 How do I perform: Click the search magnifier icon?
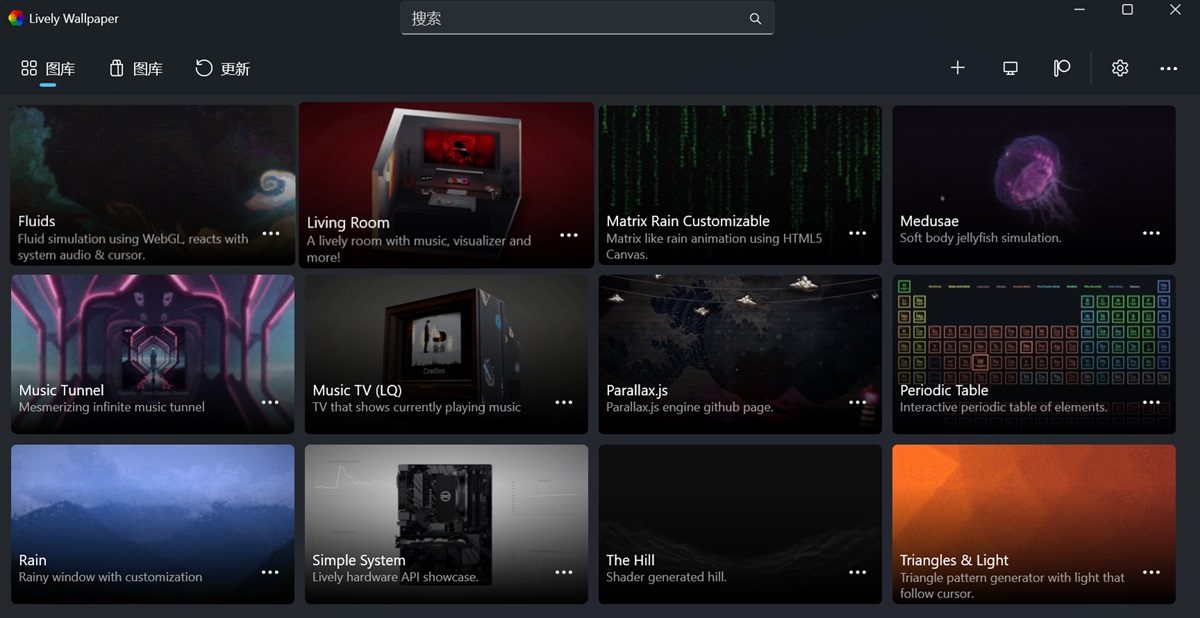coord(755,19)
